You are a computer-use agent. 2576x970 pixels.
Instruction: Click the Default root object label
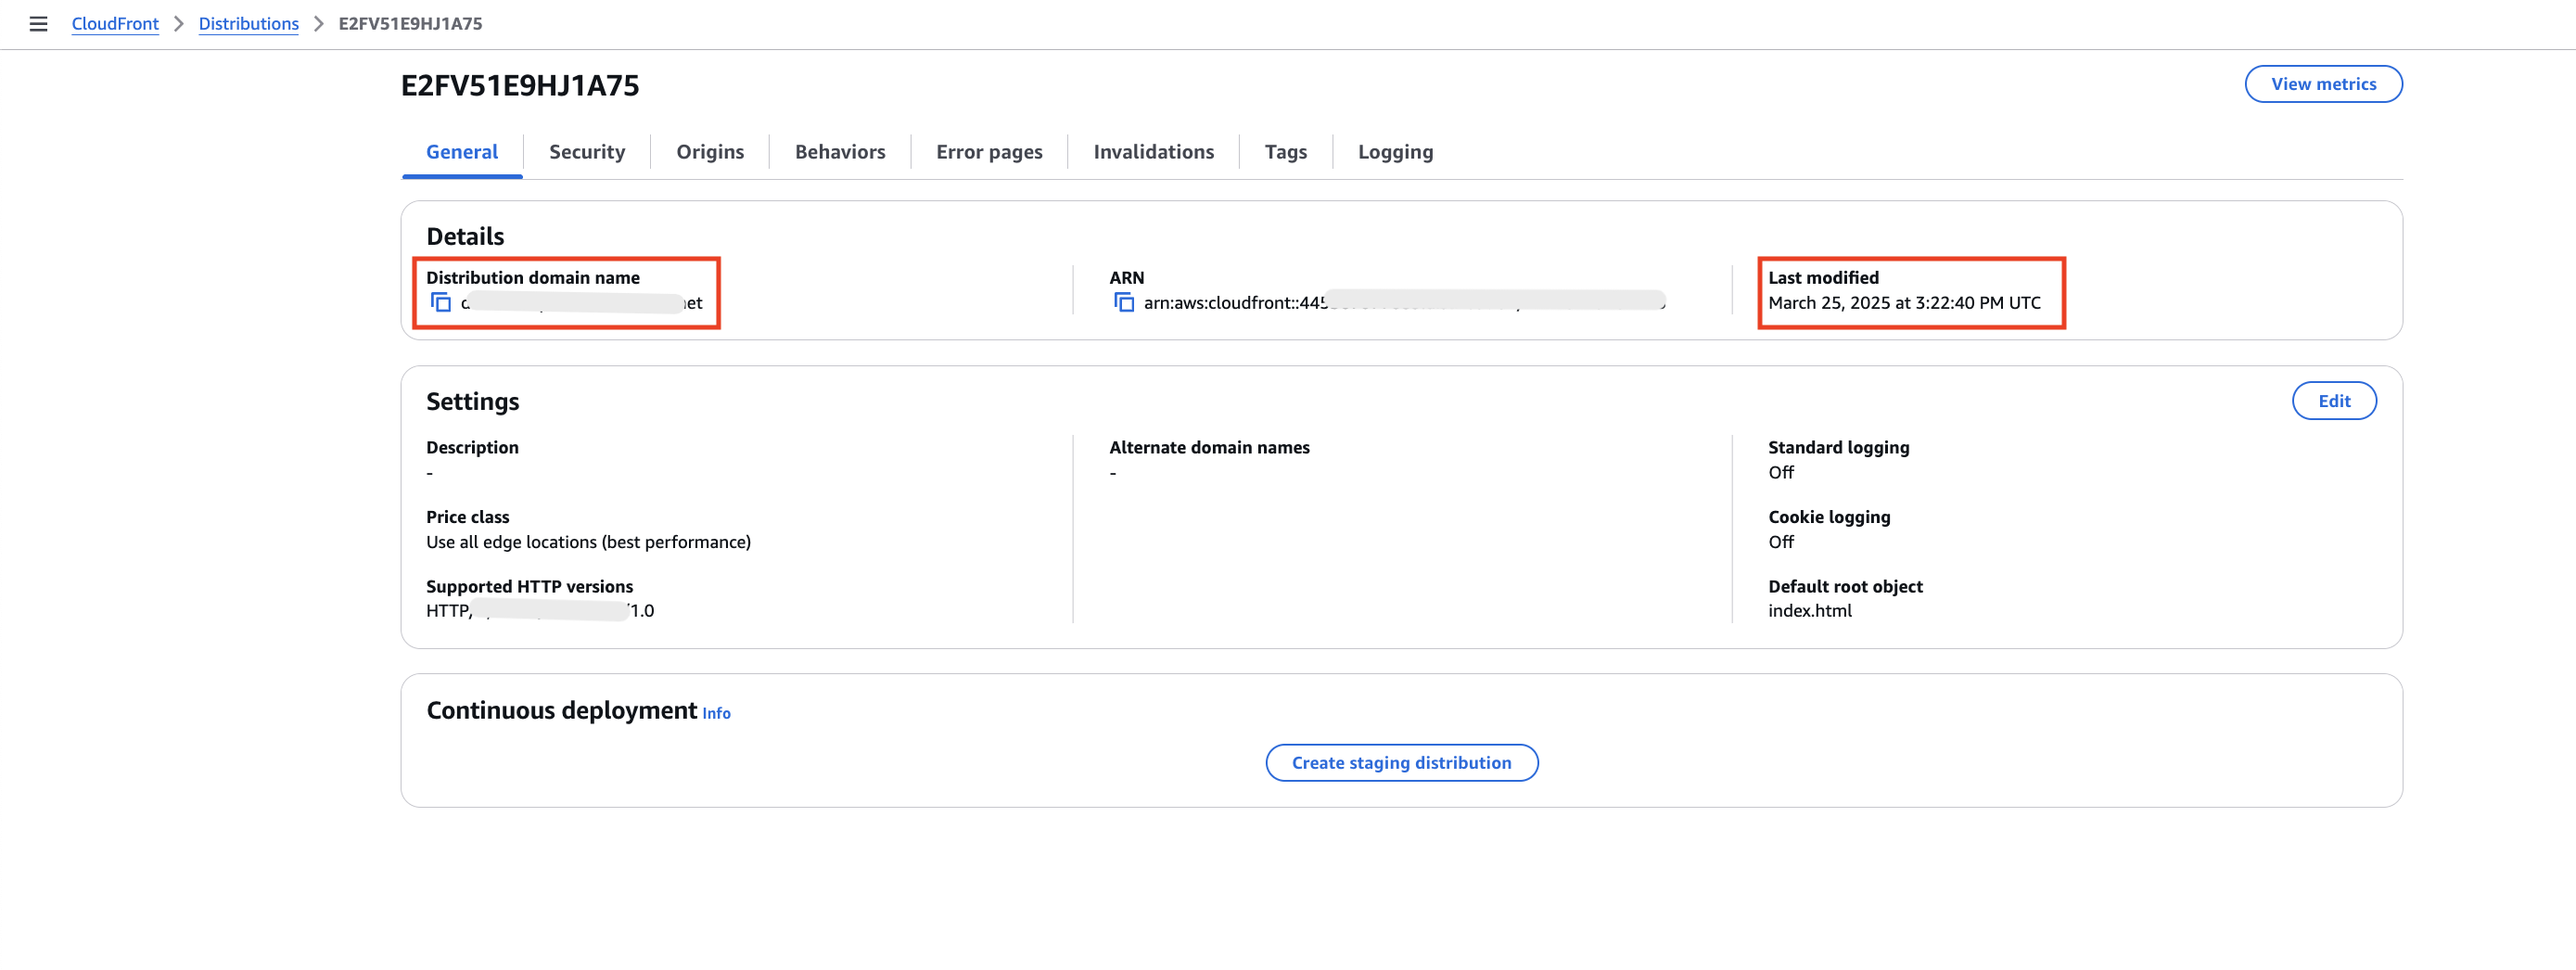pos(1845,587)
